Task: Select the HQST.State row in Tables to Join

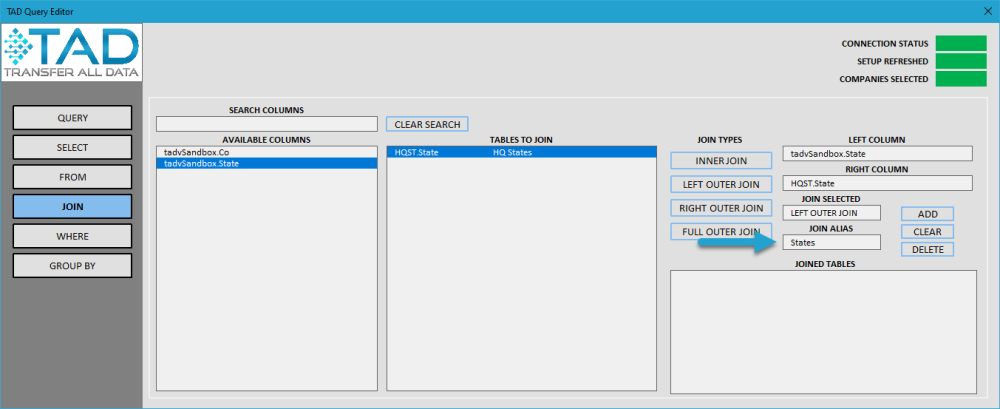Action: coord(521,152)
